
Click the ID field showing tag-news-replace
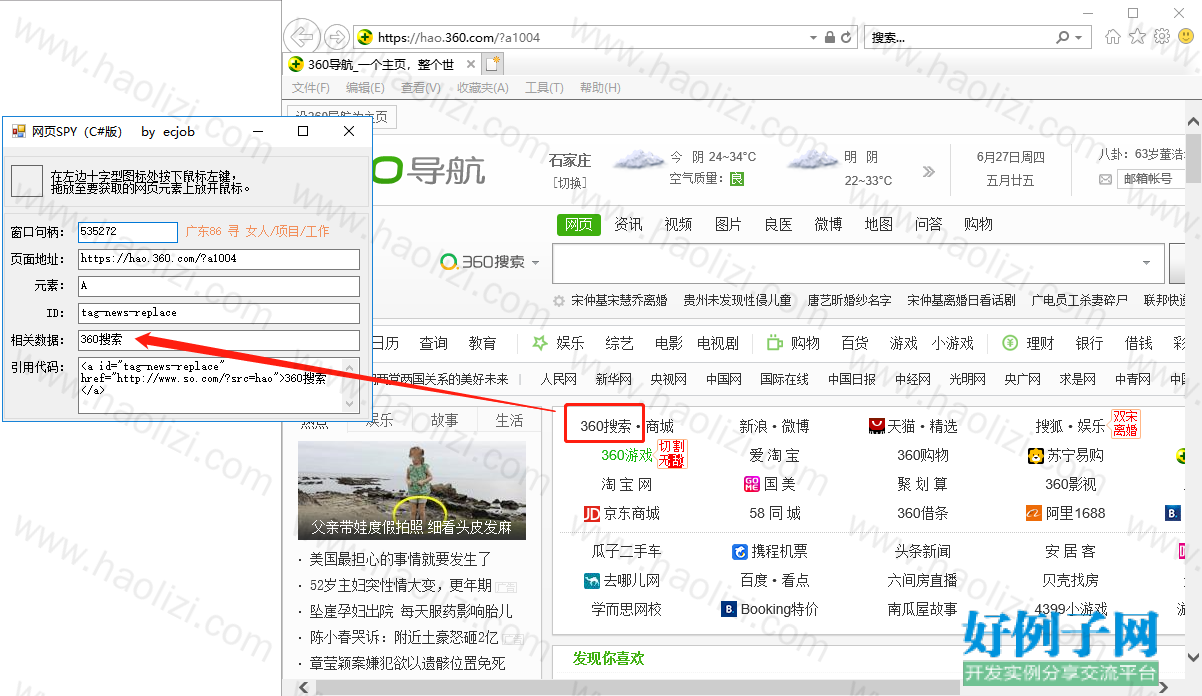point(218,313)
